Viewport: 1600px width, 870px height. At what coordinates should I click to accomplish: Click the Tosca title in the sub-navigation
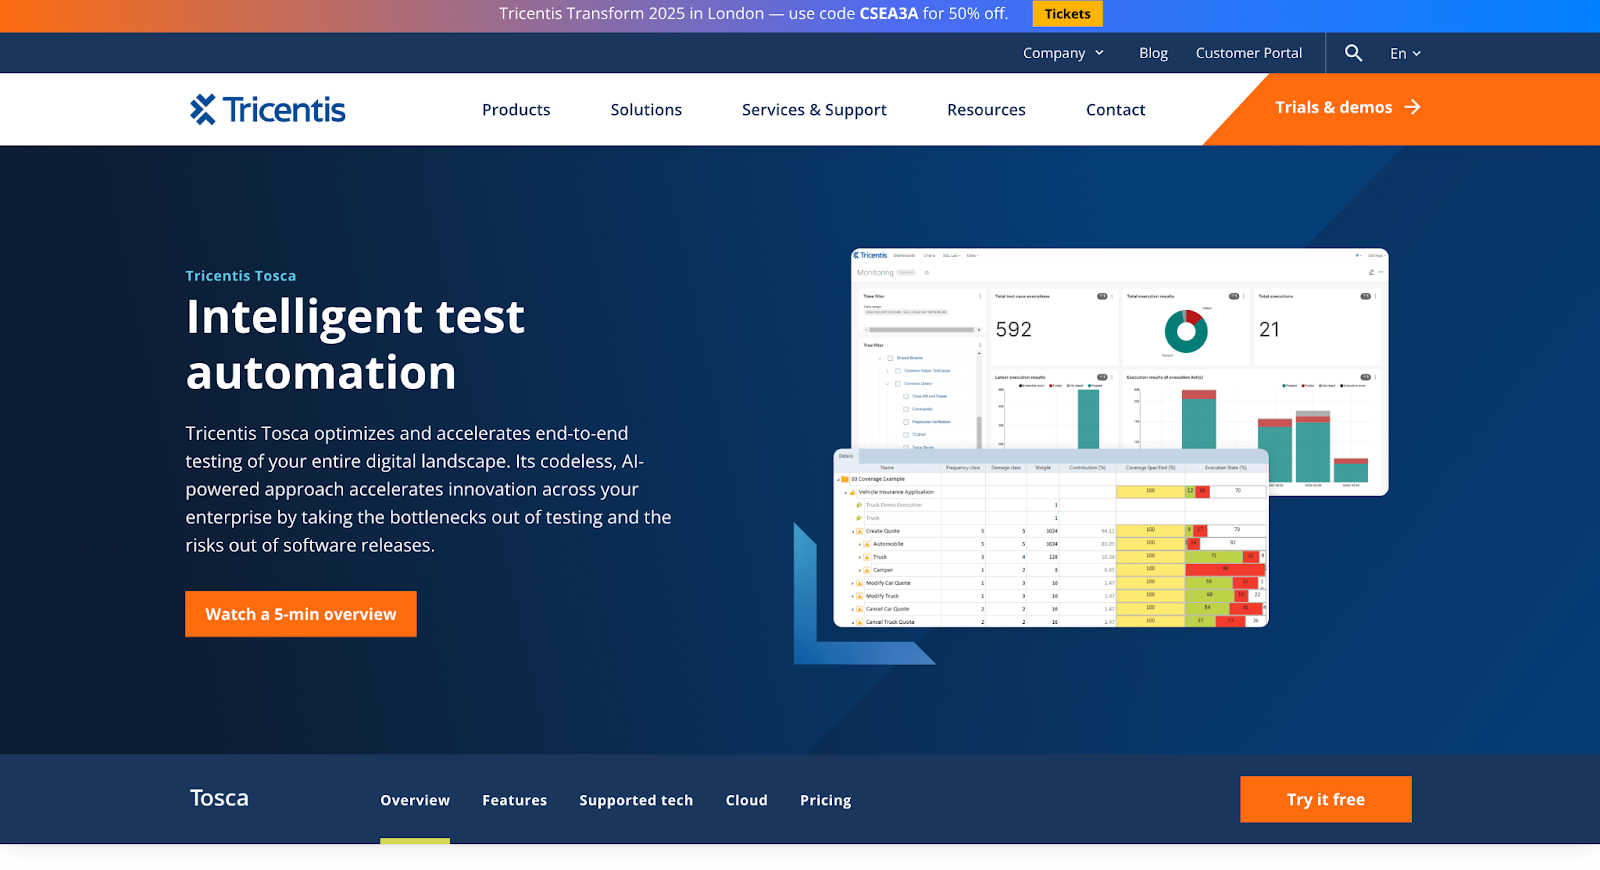(x=219, y=798)
